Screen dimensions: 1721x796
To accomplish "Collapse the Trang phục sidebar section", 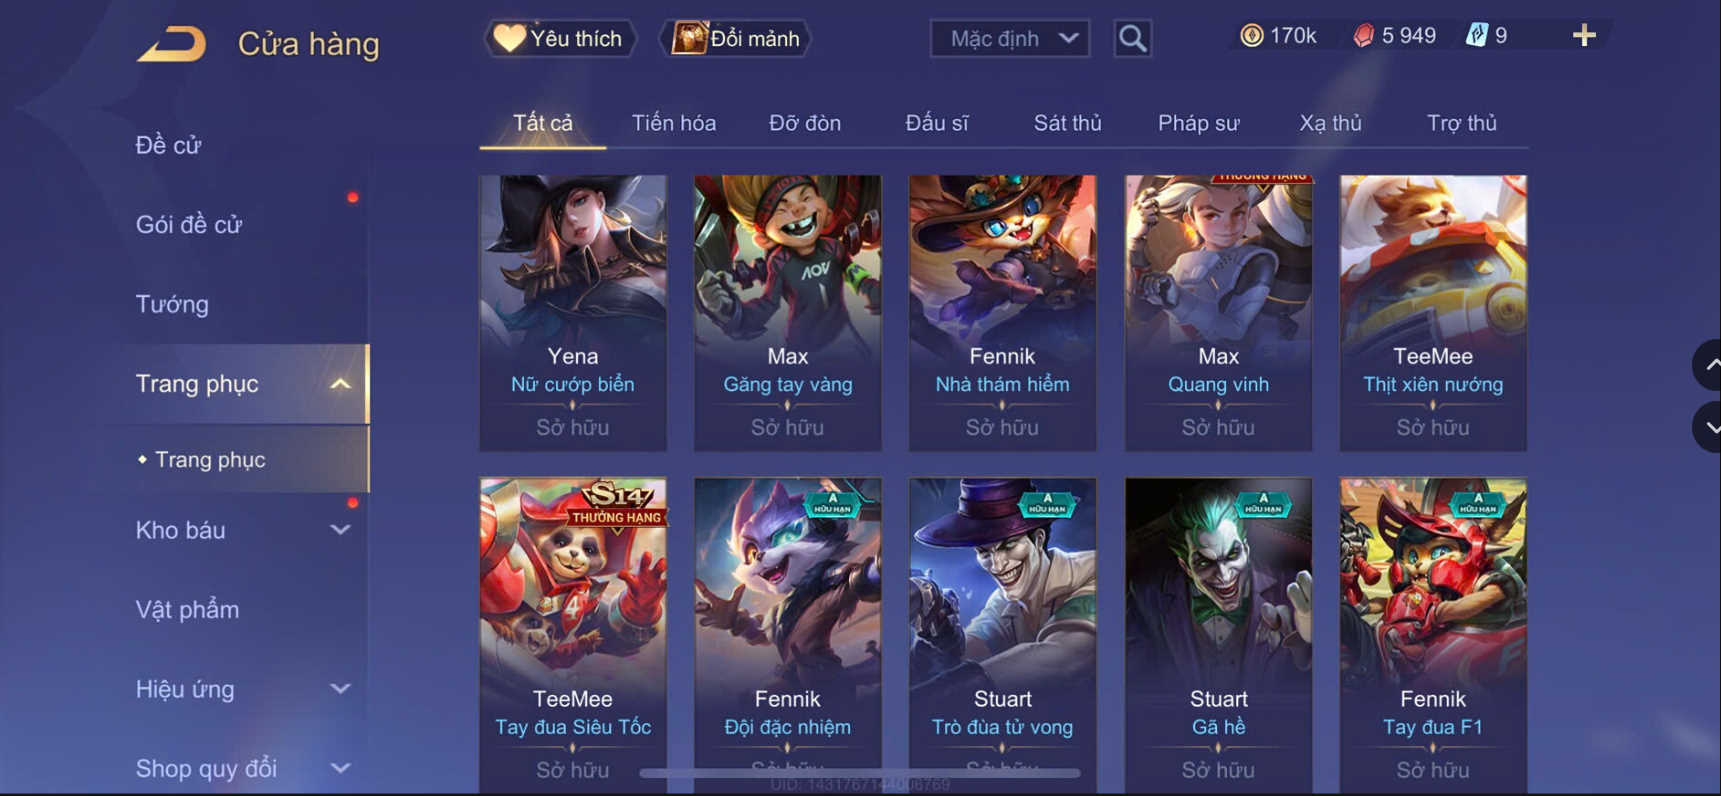I will click(x=340, y=384).
